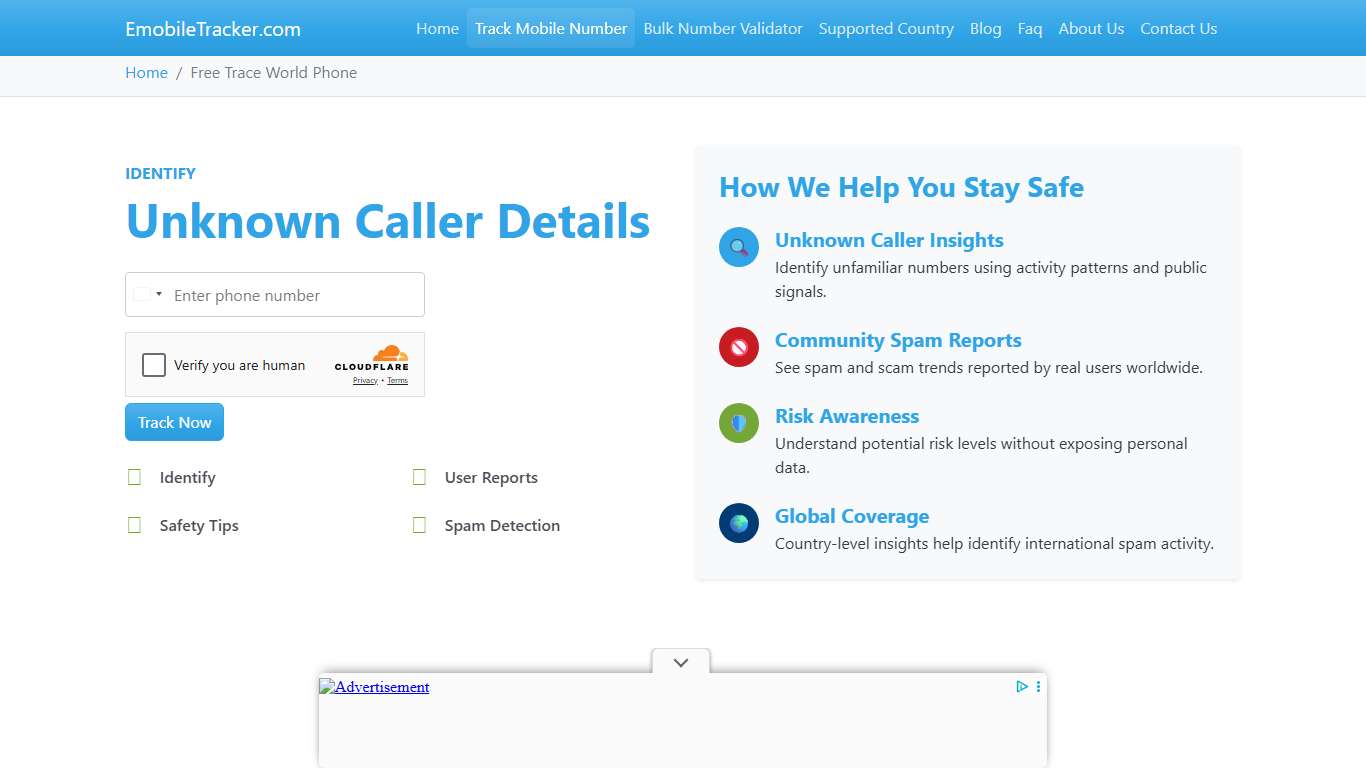Click the AdChoices triangle icon
The height and width of the screenshot is (768, 1366).
[1021, 686]
